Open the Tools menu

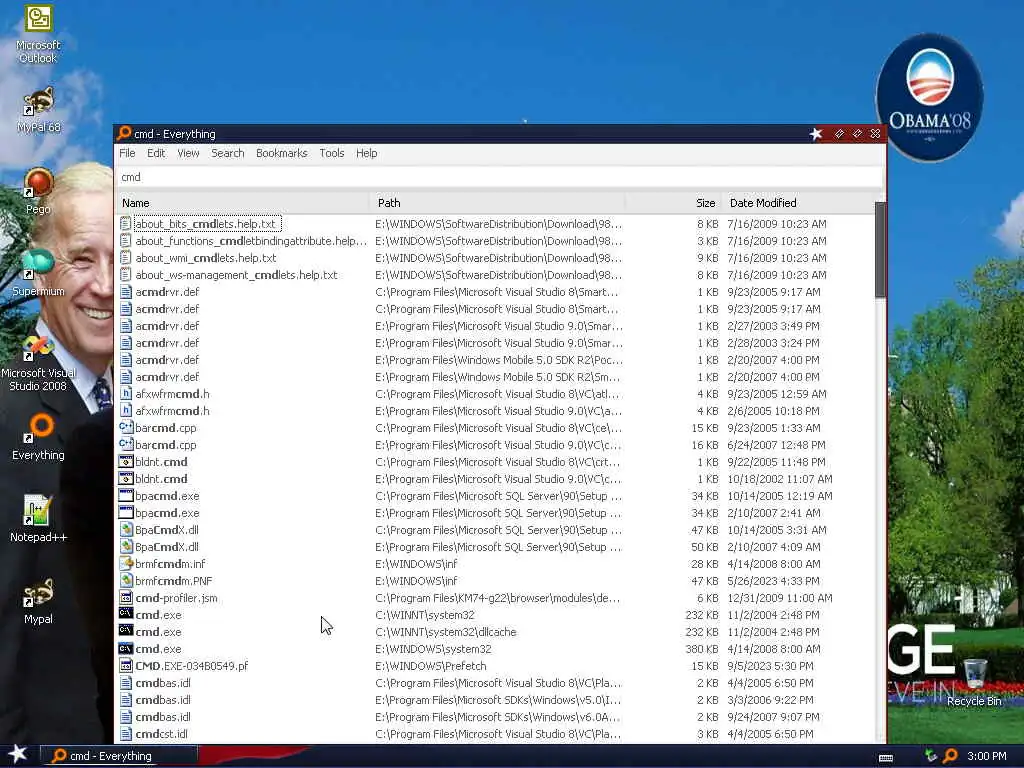pos(332,153)
